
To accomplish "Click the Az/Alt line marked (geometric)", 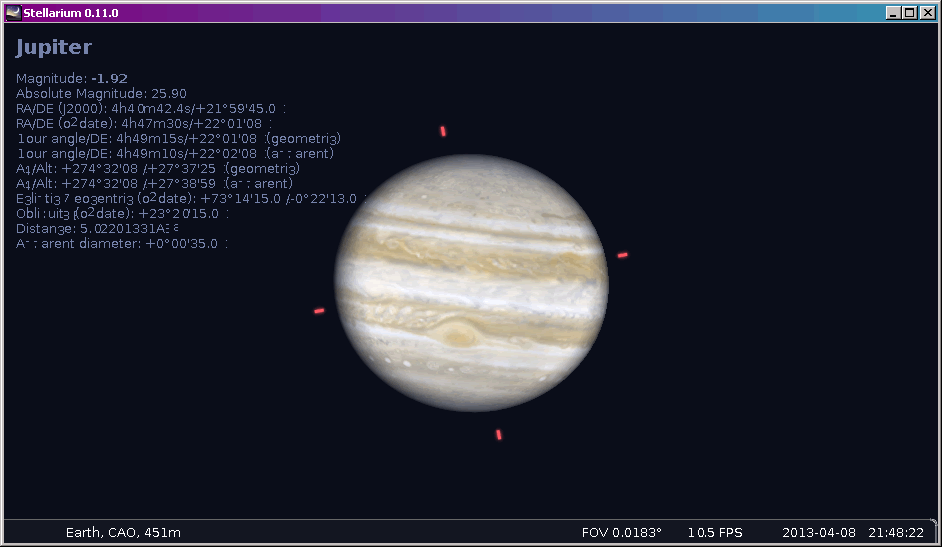I will 157,169.
